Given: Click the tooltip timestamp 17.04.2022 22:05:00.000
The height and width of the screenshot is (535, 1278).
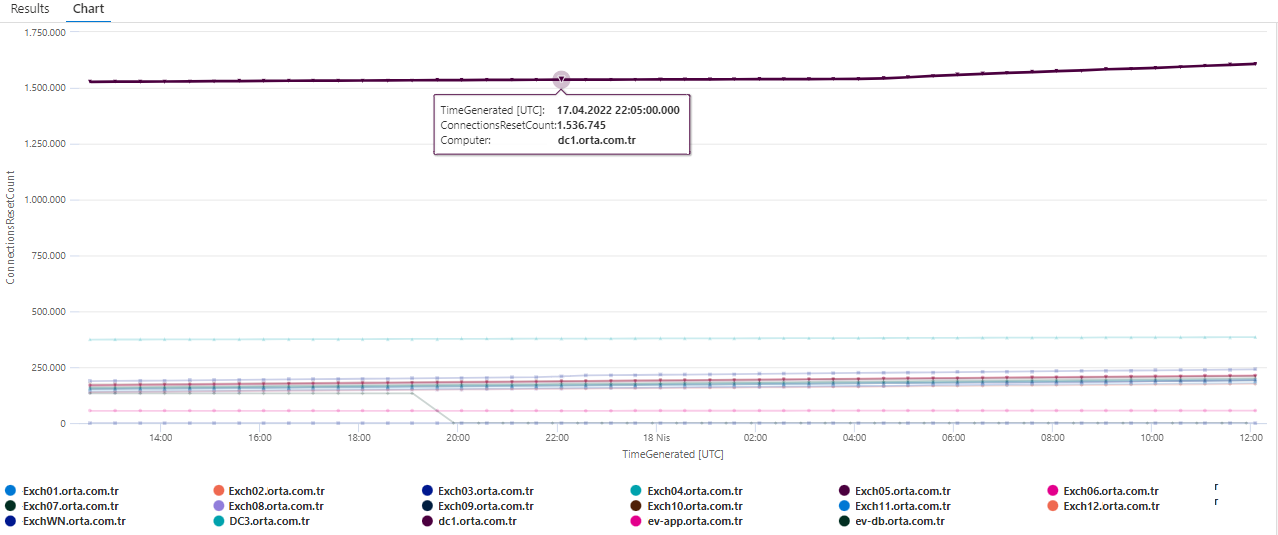Looking at the screenshot, I should [618, 110].
